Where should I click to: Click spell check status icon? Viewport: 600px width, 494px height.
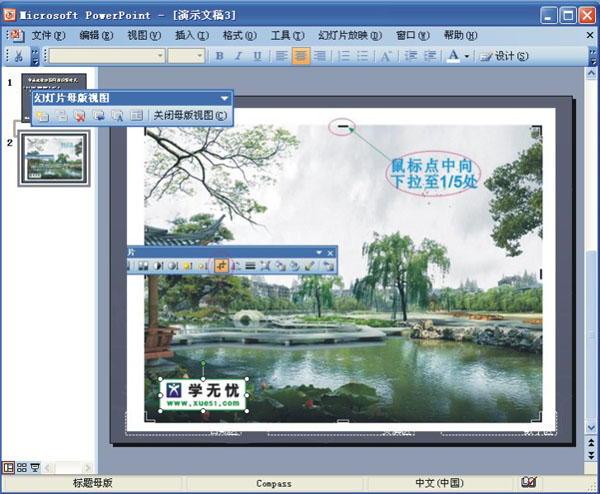pyautogui.click(x=529, y=483)
